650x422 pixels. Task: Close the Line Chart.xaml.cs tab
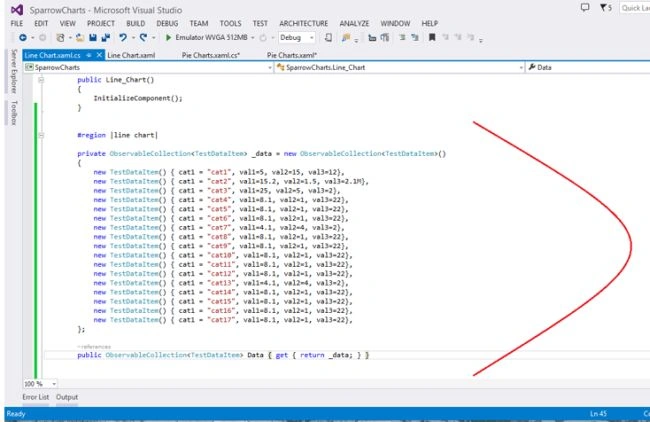(99, 55)
